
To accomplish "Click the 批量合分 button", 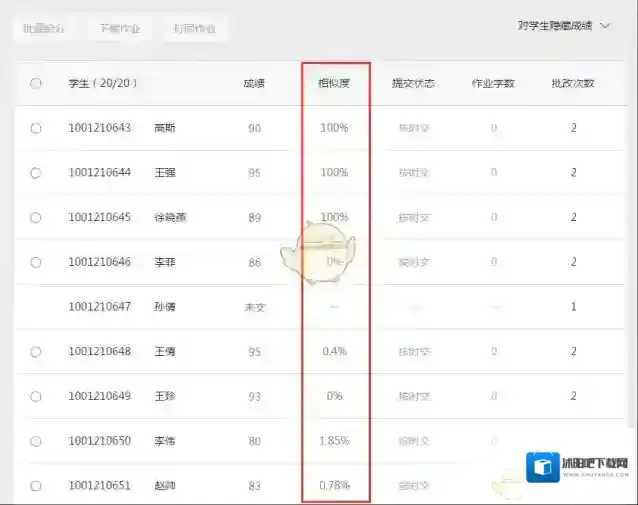I will [x=45, y=29].
